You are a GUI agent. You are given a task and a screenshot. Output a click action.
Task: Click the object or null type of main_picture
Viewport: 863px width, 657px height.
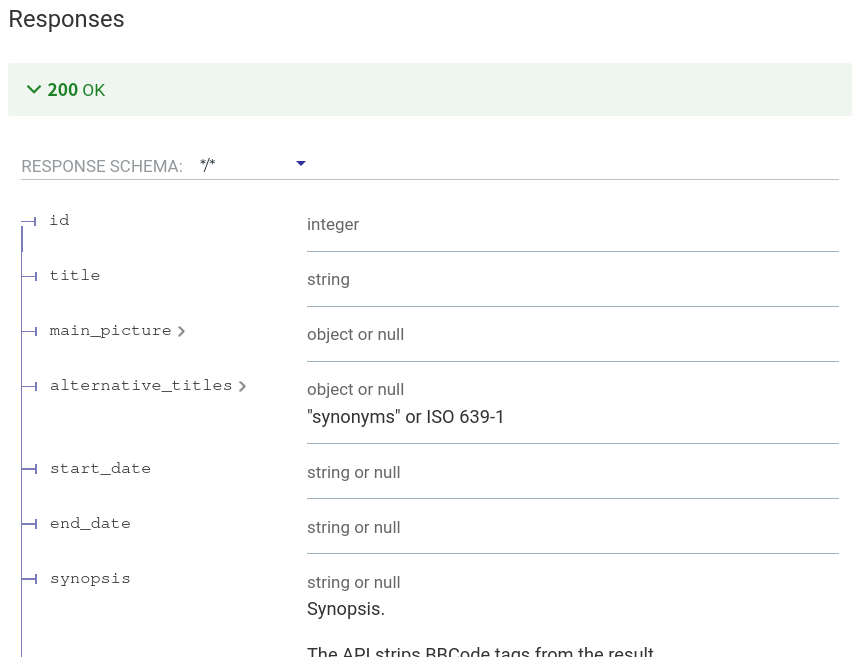355,334
